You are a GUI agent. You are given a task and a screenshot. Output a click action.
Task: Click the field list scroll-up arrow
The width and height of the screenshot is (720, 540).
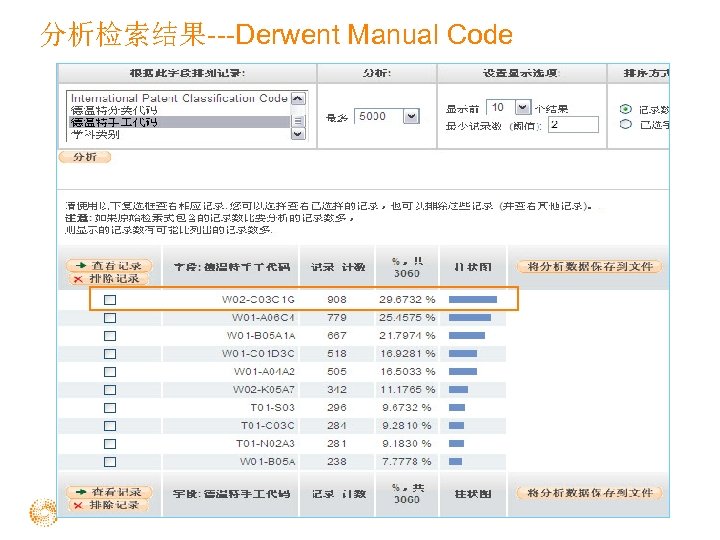coord(298,98)
